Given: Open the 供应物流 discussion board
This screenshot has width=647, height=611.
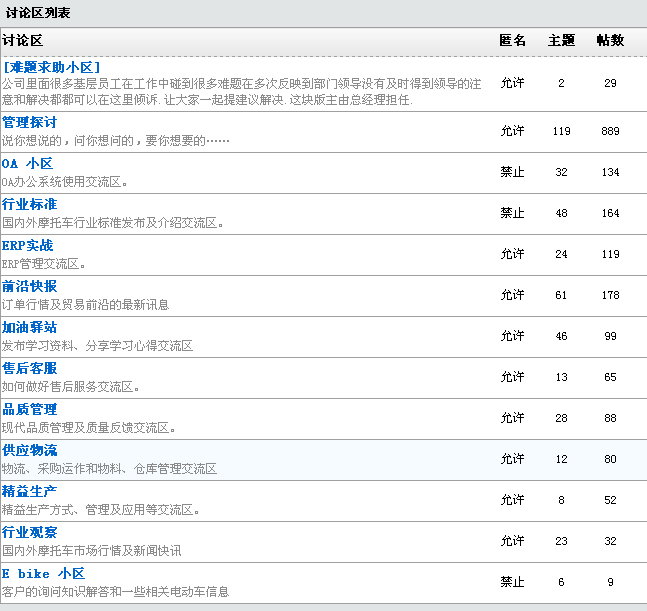Looking at the screenshot, I should (x=29, y=450).
